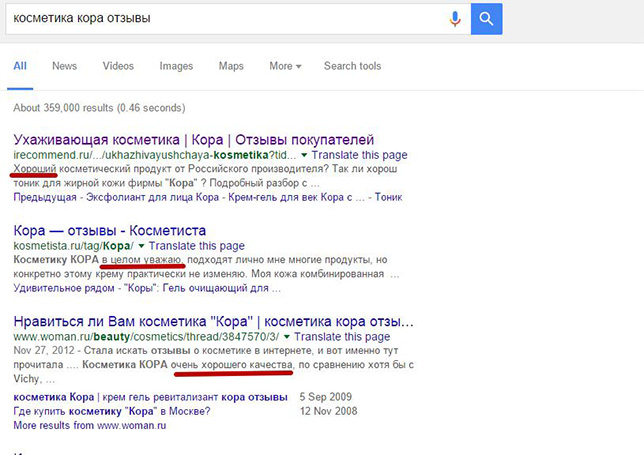Translate the irecommend.ru result page

[359, 155]
